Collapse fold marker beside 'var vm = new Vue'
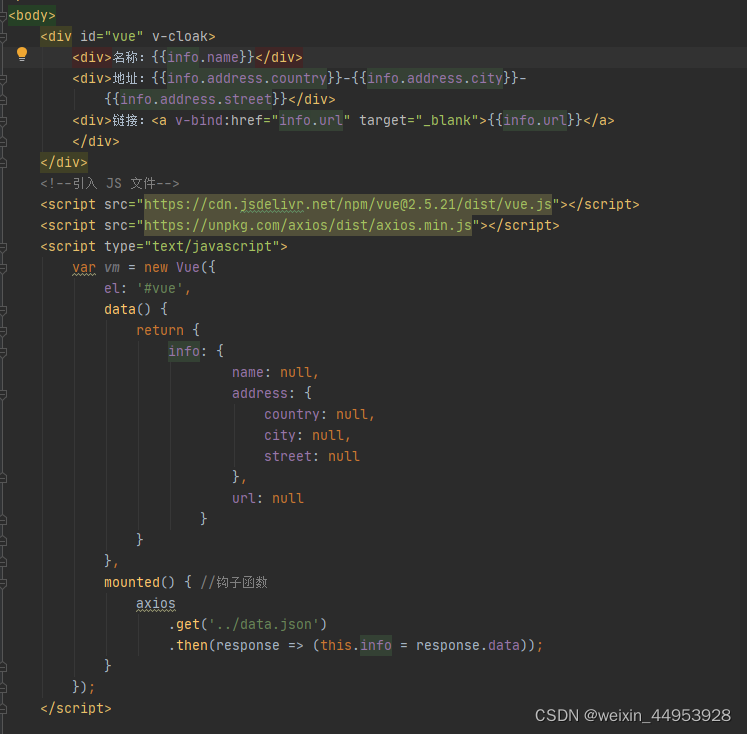The height and width of the screenshot is (734, 747). (2, 268)
